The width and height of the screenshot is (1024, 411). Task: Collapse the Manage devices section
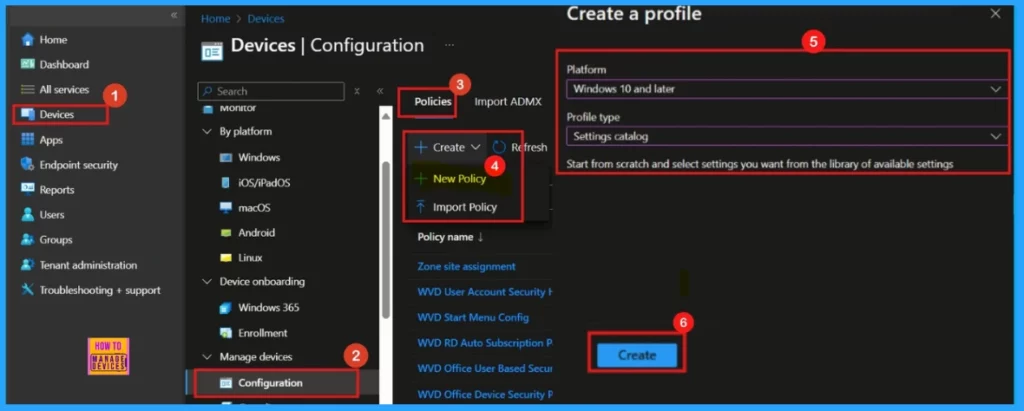[207, 357]
